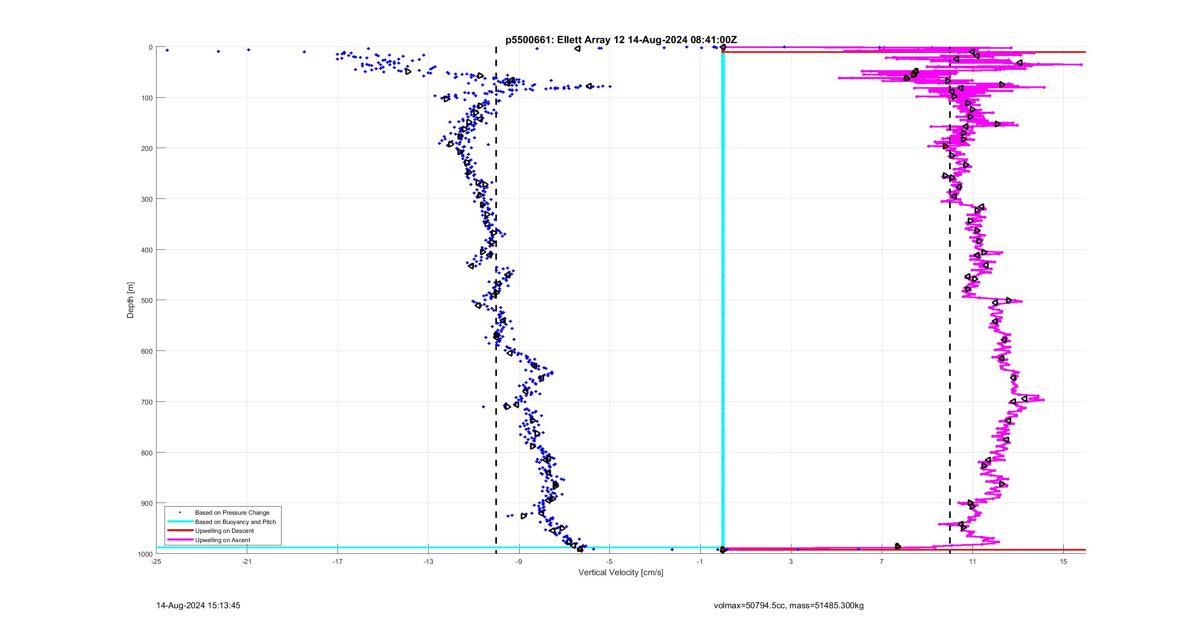Click the velocity tick label '-5'
The width and height of the screenshot is (1200, 622).
[x=610, y=562]
